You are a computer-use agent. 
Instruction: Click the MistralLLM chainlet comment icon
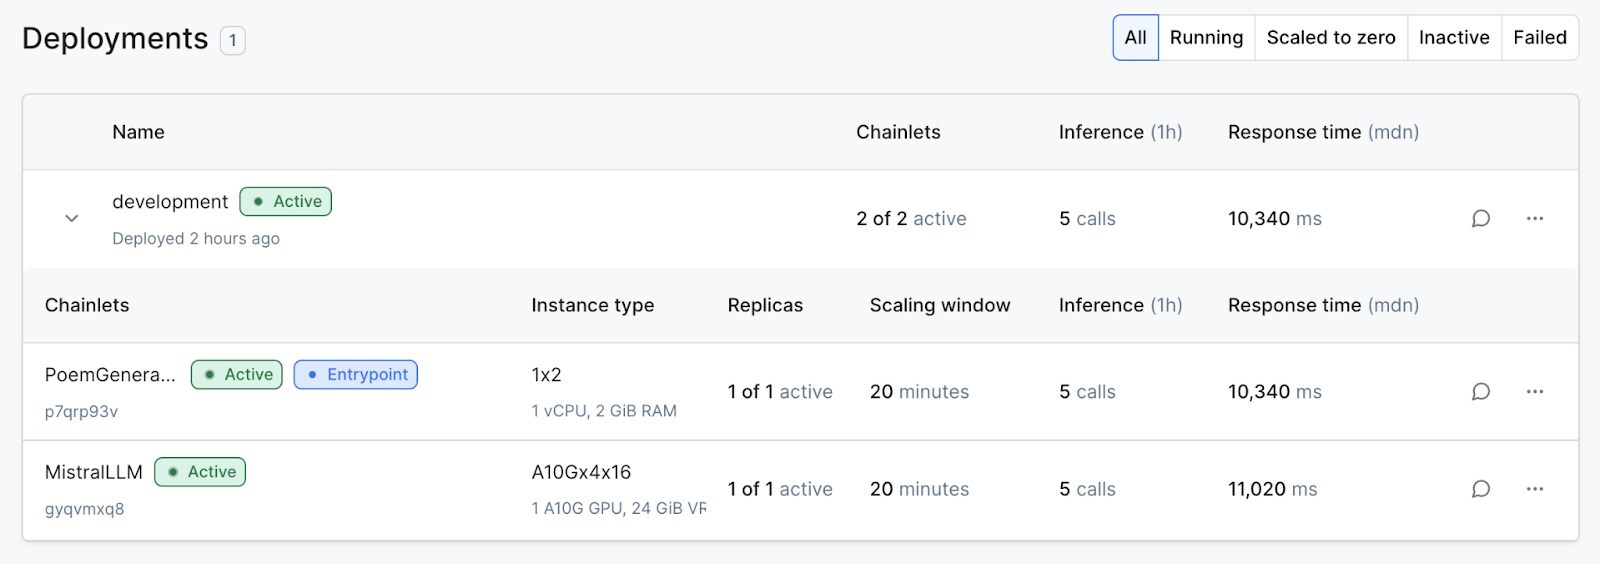[1480, 489]
